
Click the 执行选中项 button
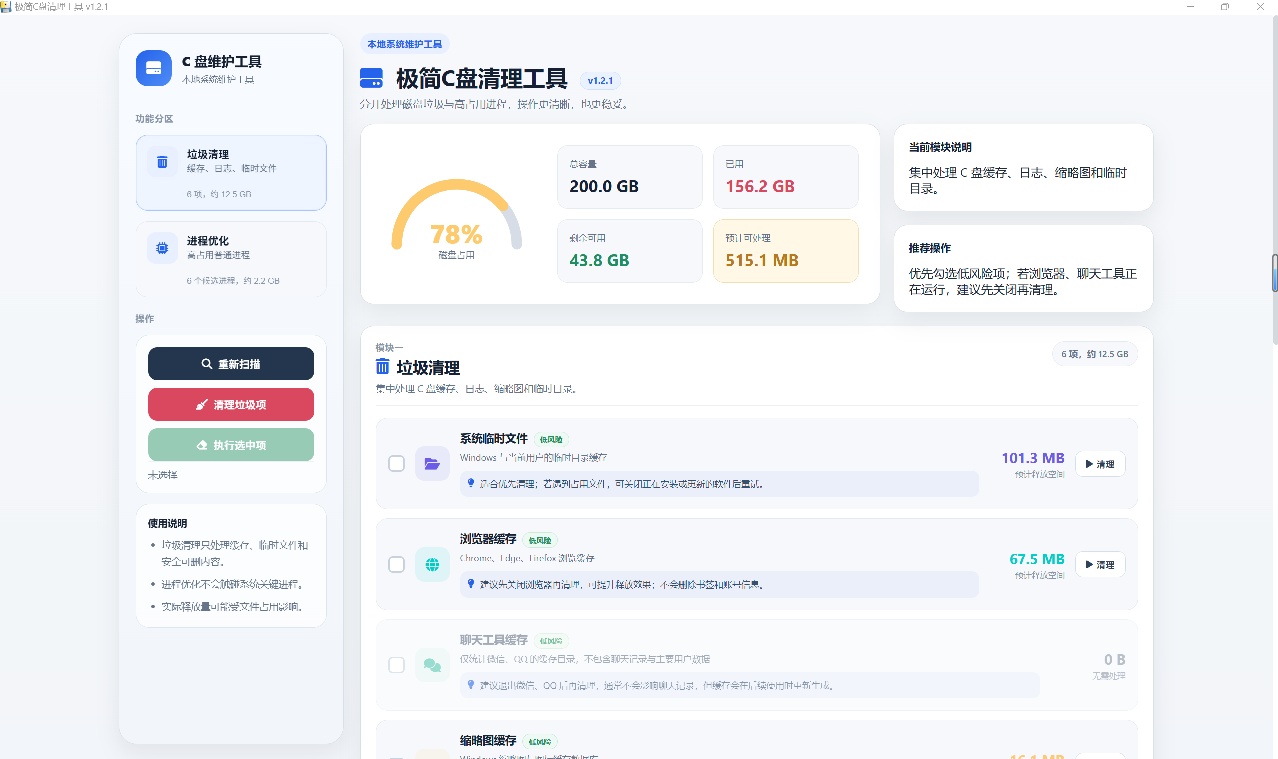[231, 445]
